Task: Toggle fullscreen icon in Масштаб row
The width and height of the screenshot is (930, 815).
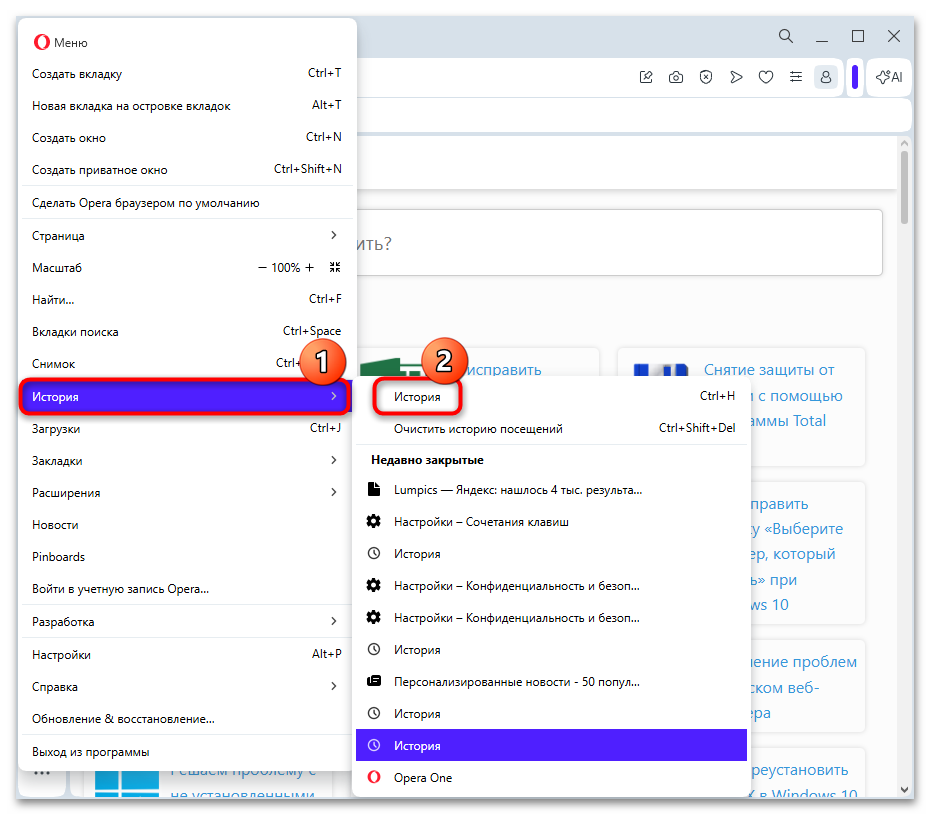Action: coord(335,268)
